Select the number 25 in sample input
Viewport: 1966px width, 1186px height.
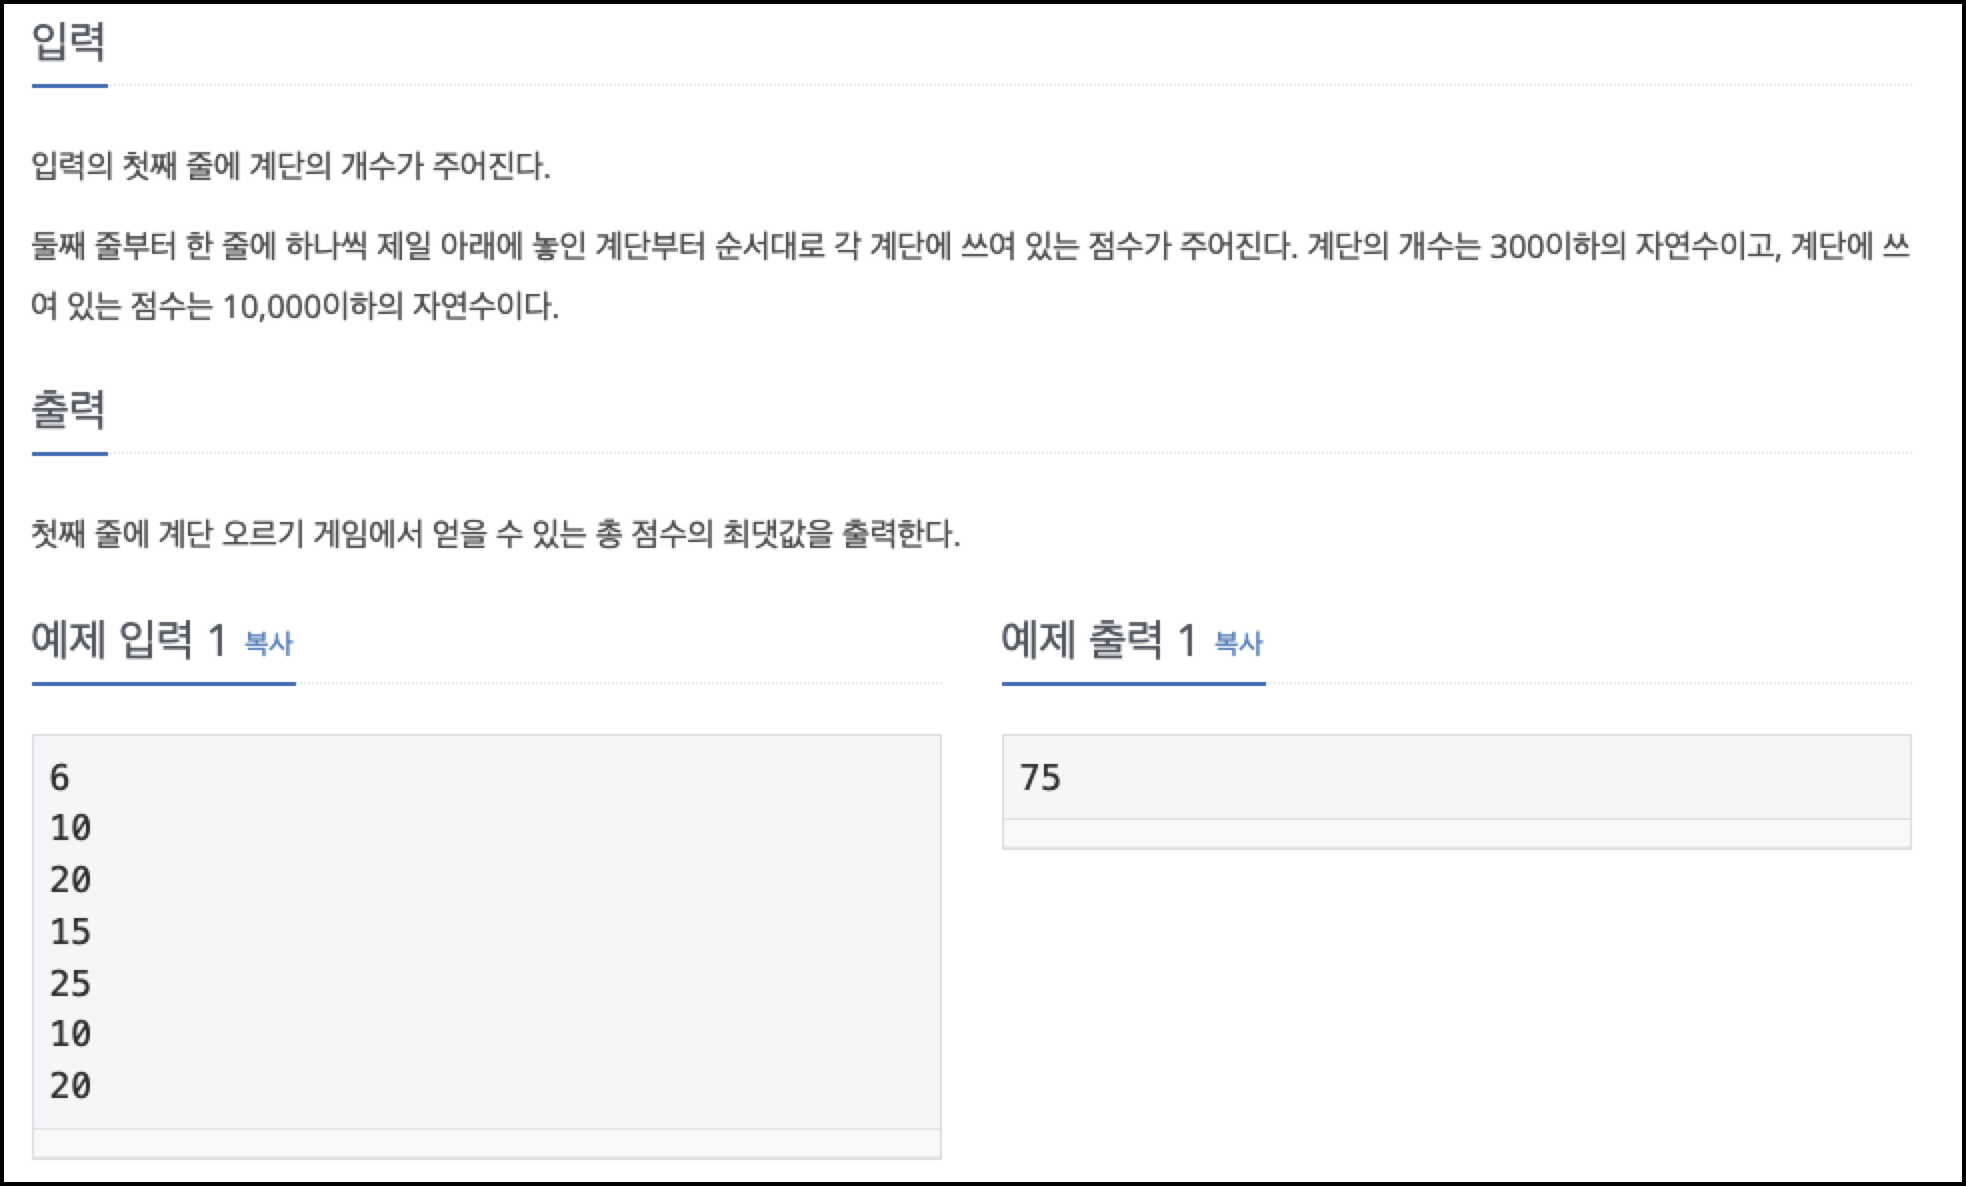tap(69, 984)
